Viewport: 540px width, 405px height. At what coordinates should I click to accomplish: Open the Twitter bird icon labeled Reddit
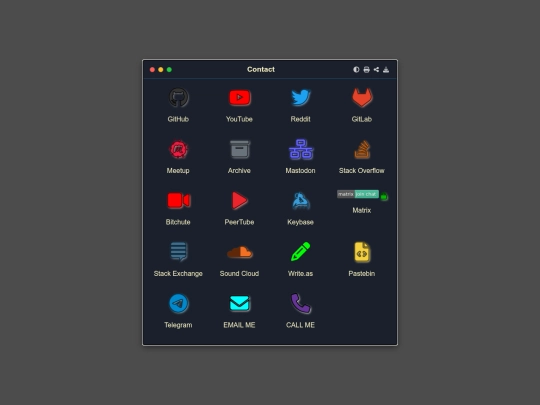point(301,98)
